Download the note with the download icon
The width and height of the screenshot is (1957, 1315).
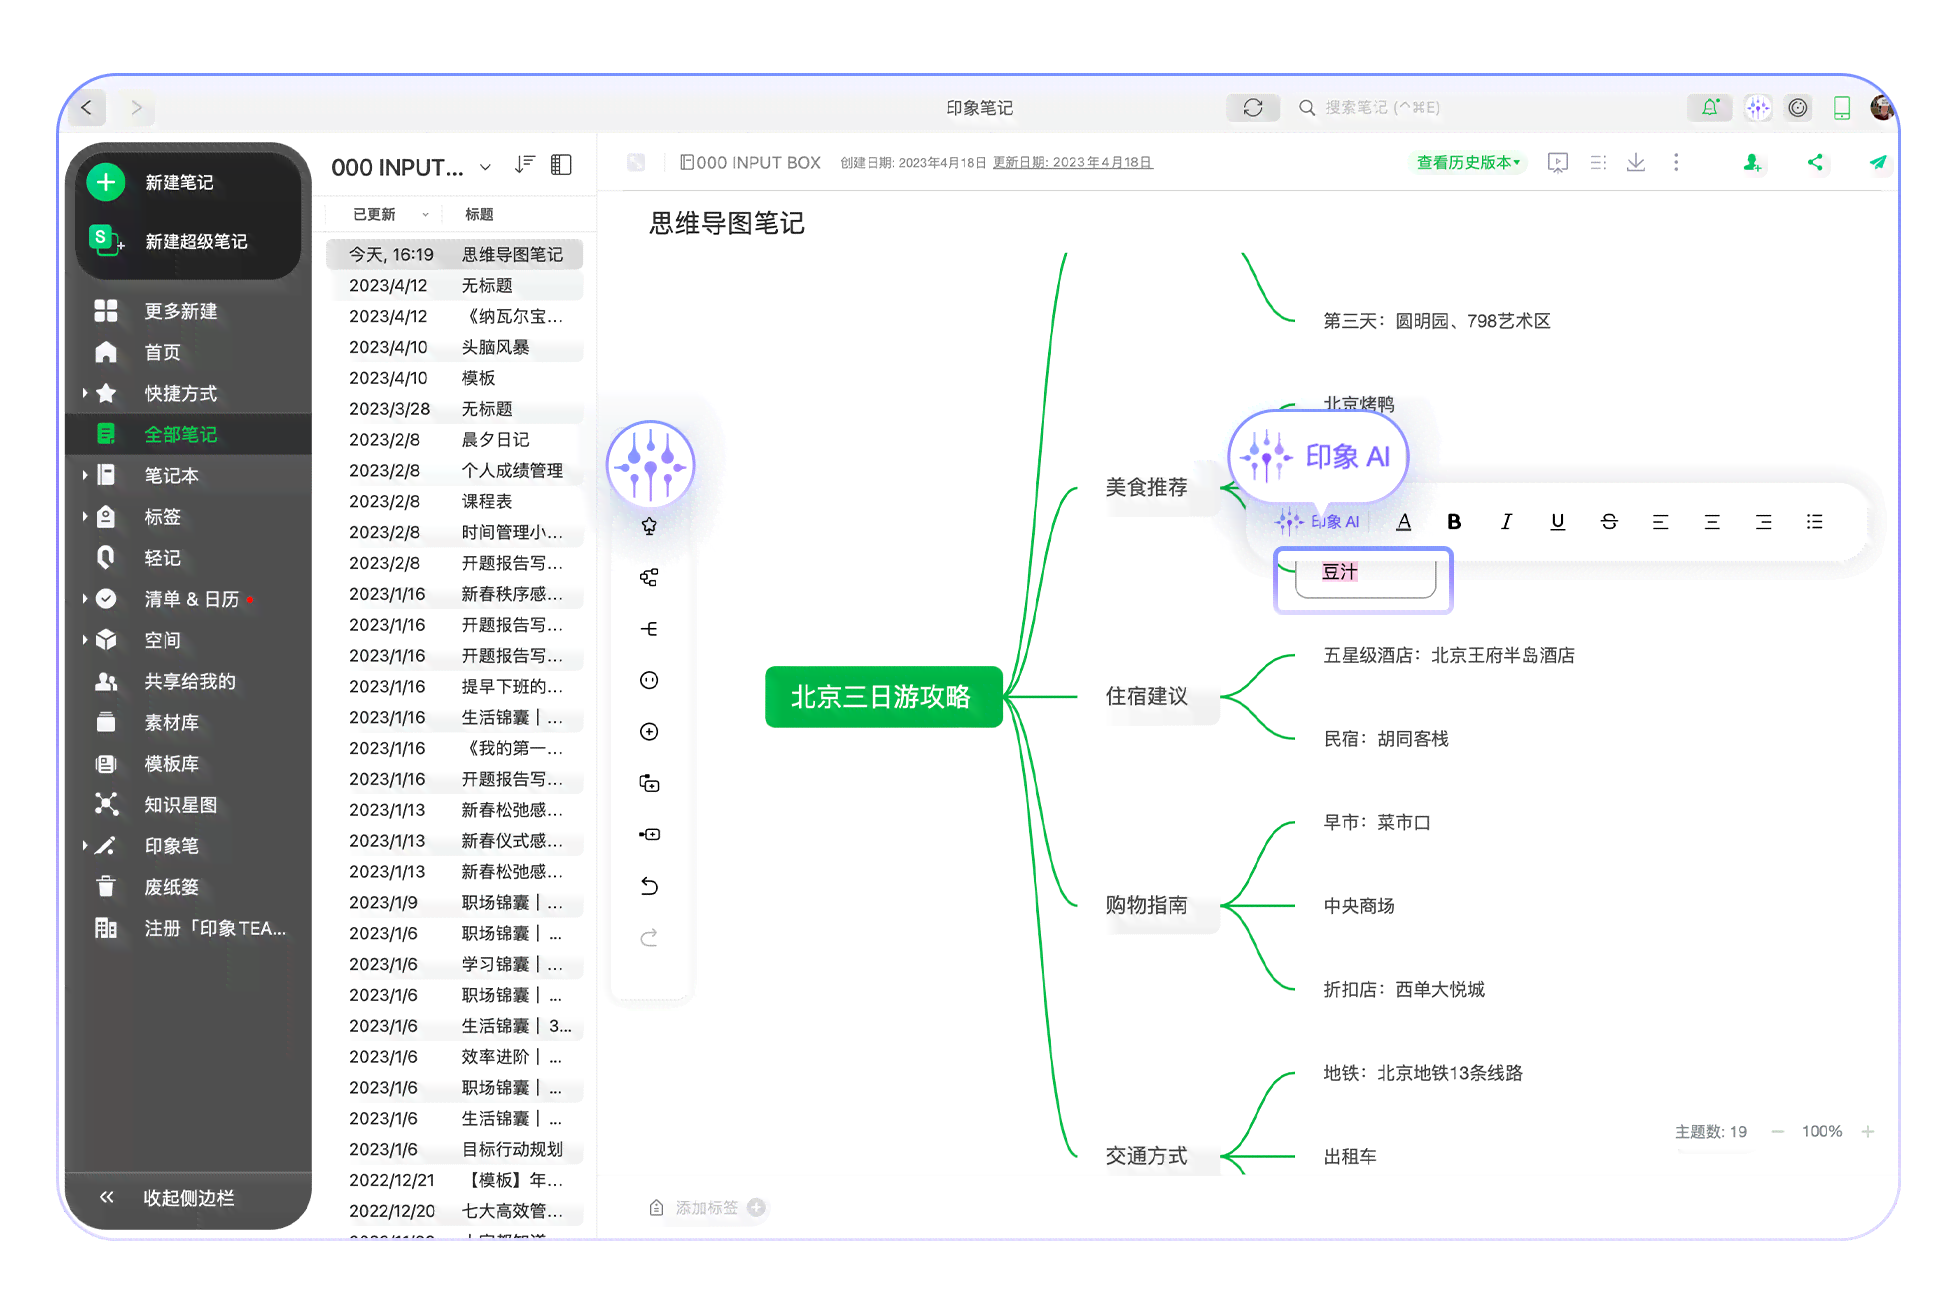point(1636,162)
